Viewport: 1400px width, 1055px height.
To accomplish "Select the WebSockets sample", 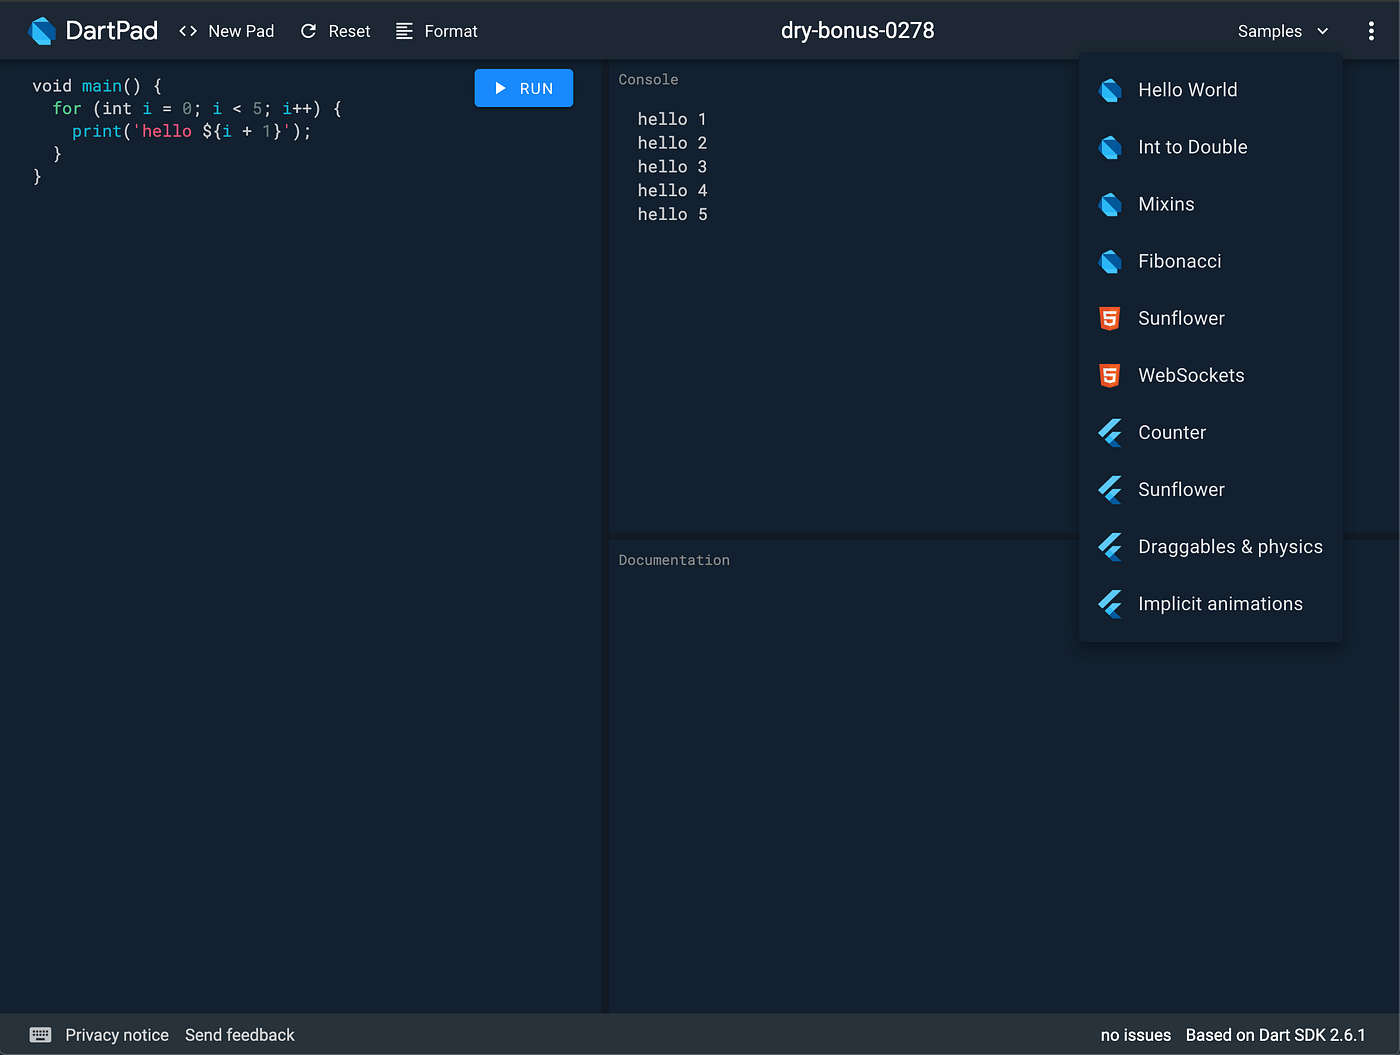I will click(1191, 375).
